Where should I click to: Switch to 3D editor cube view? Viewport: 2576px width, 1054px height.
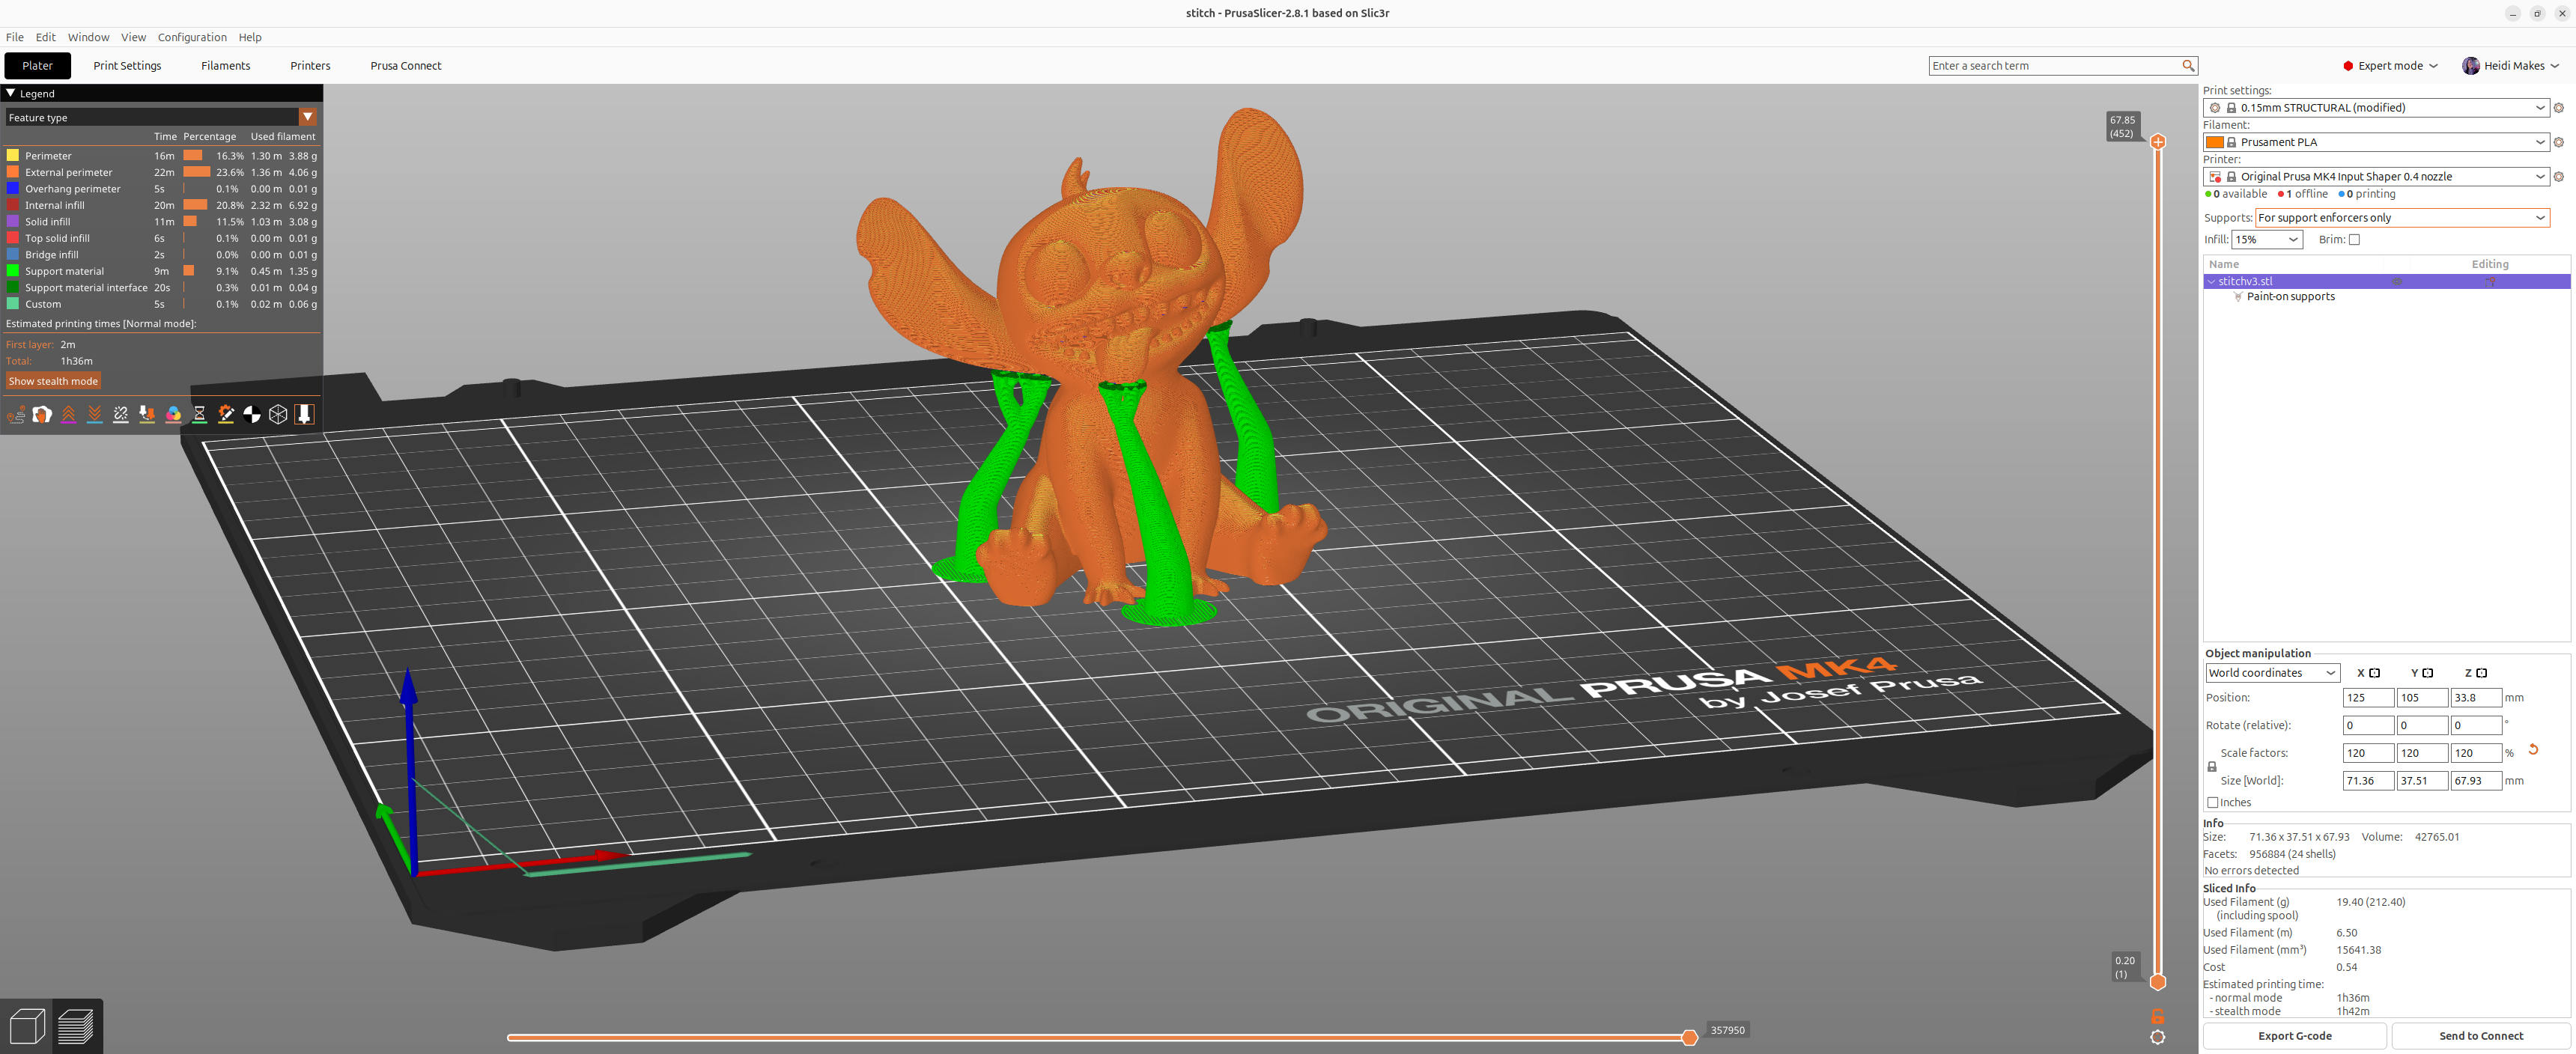click(x=27, y=1026)
